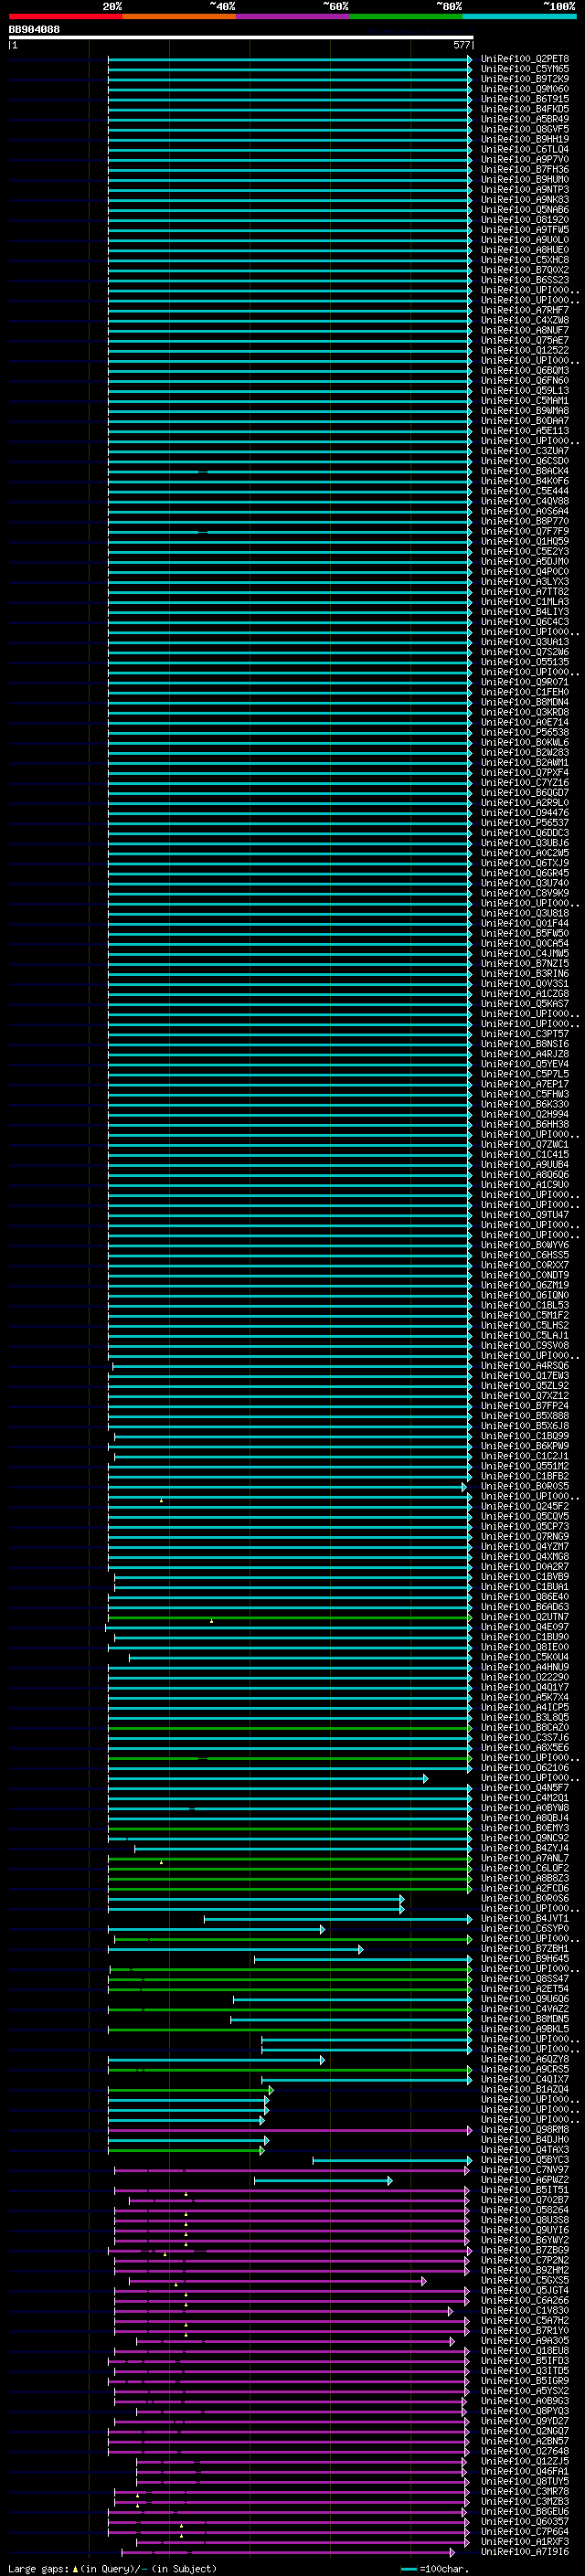Select the UniRef100_C1BQ99 label
The image size is (585, 2576).
[525, 1436]
